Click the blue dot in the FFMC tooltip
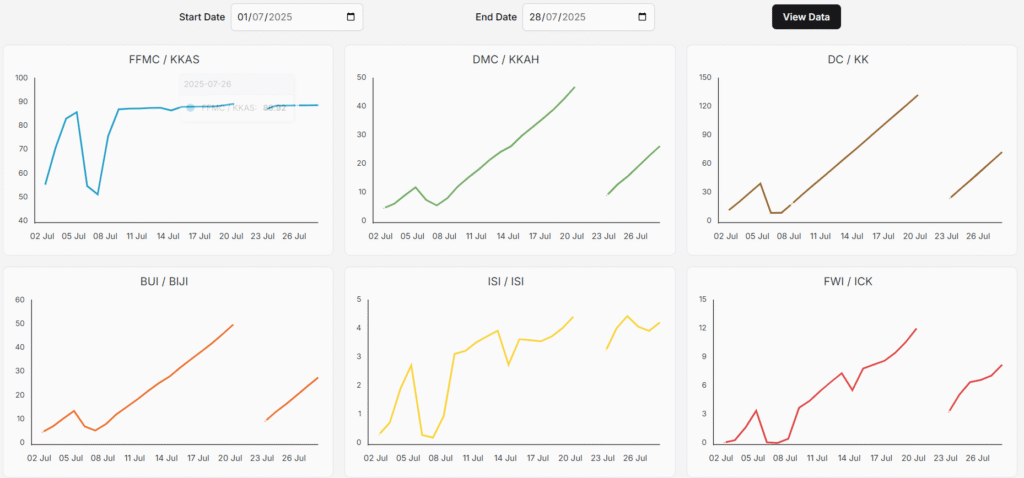Viewport: 1024px width, 478px height. [191, 107]
